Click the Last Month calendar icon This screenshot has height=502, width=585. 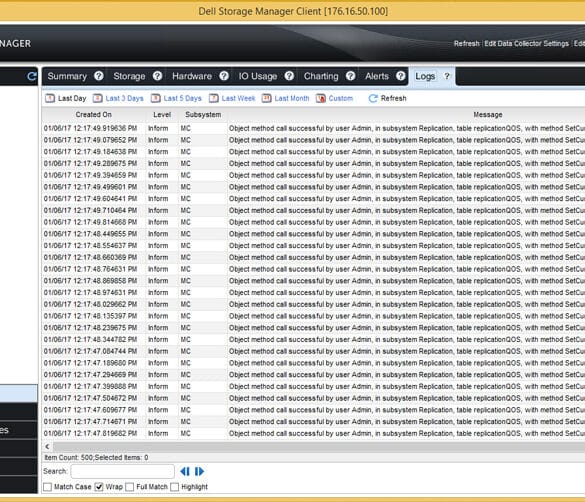click(266, 98)
